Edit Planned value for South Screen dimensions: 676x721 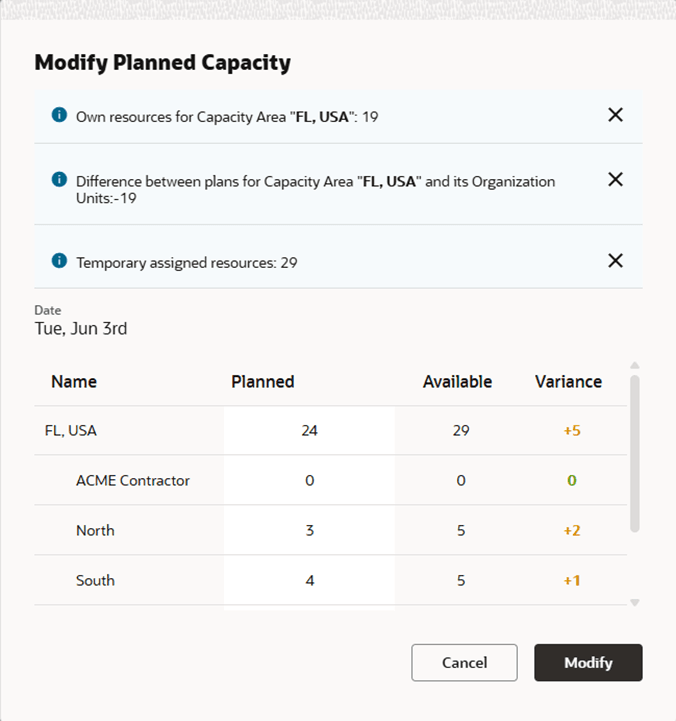click(x=309, y=580)
